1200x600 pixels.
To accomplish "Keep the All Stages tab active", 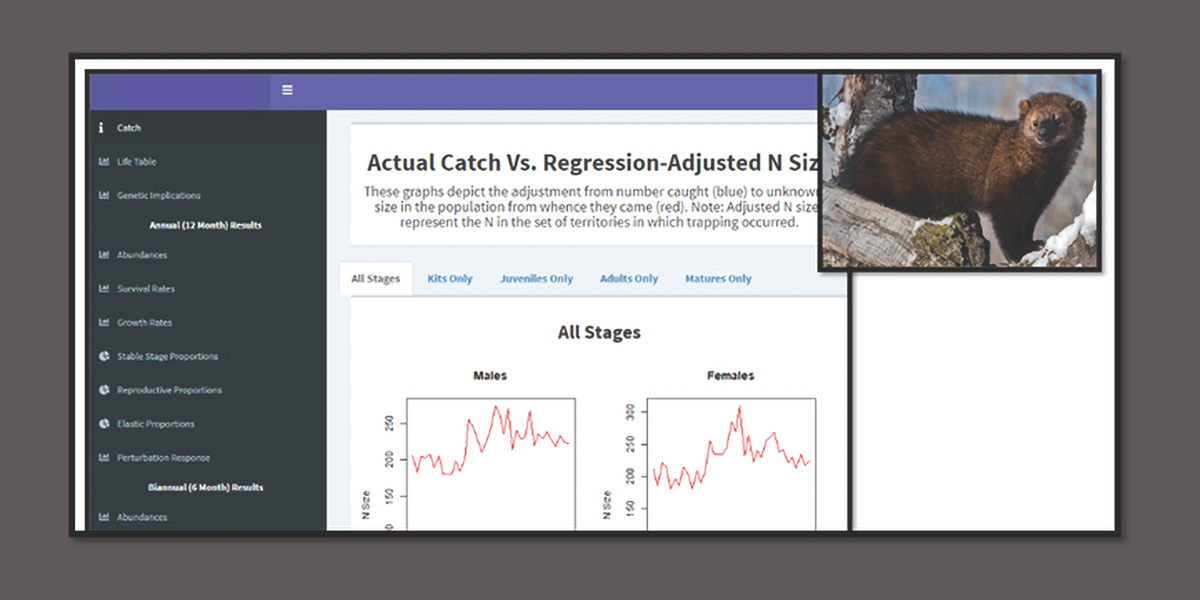I will point(376,278).
